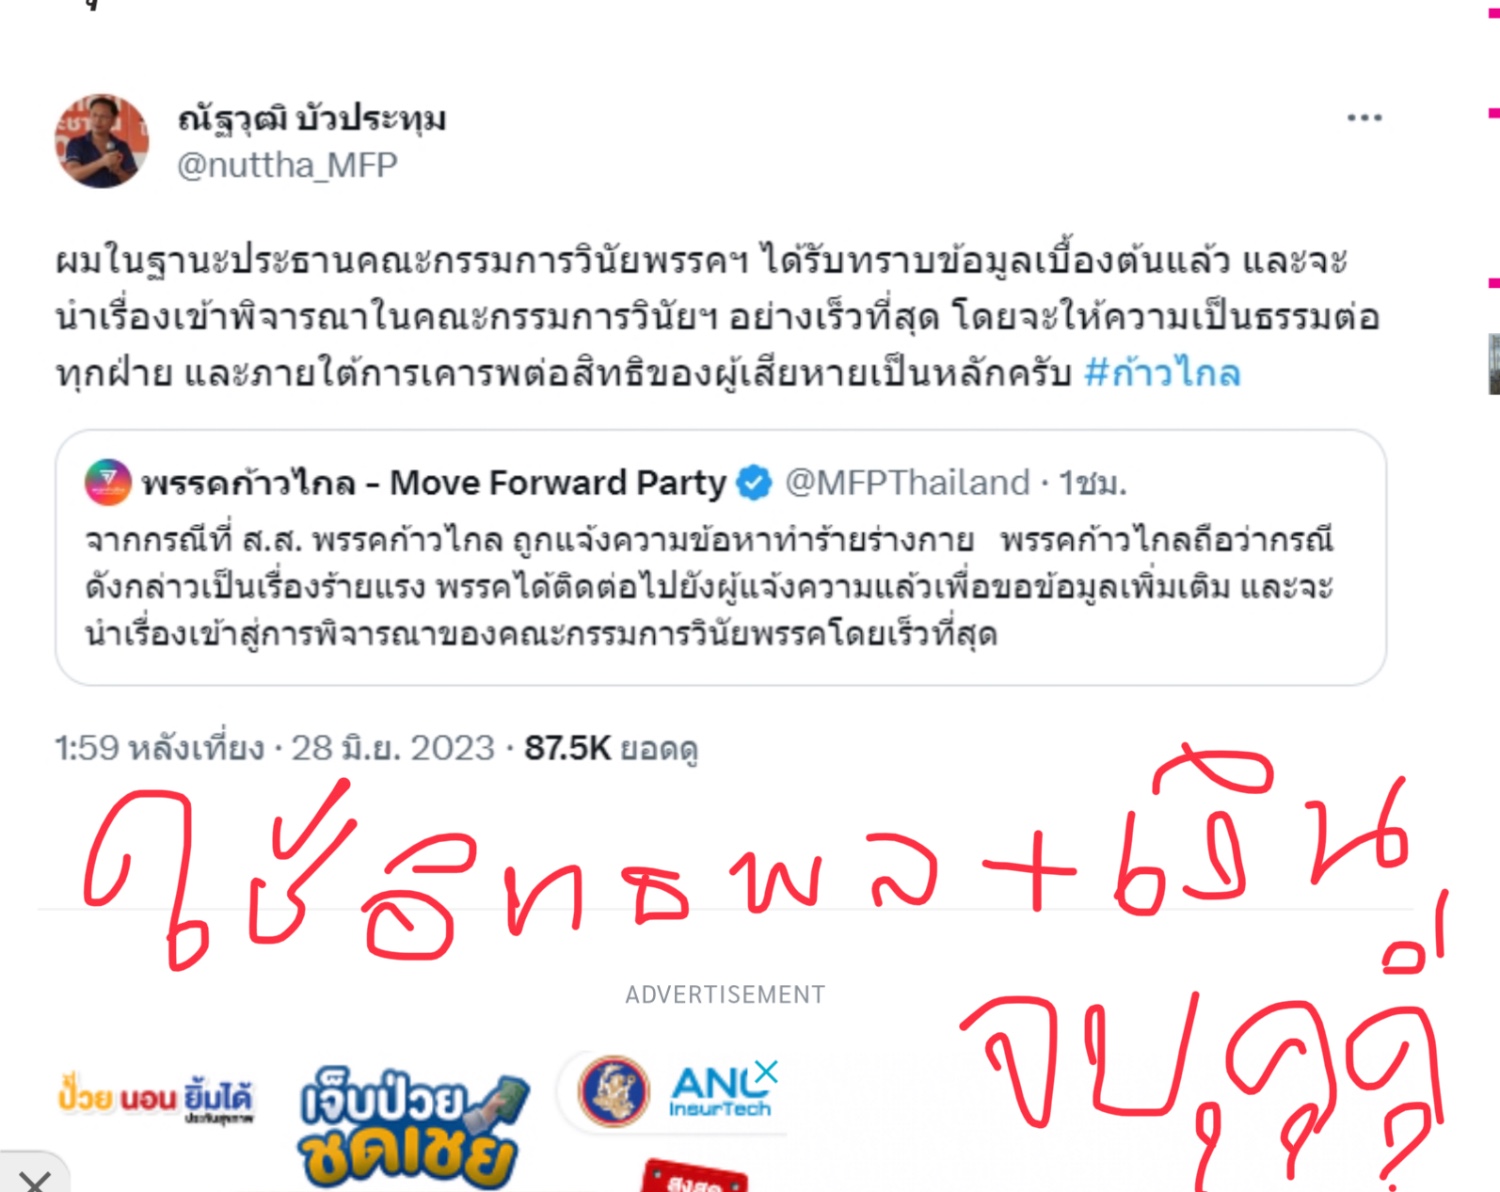Open the partially visible thumbnail at the right edge

1494,364
